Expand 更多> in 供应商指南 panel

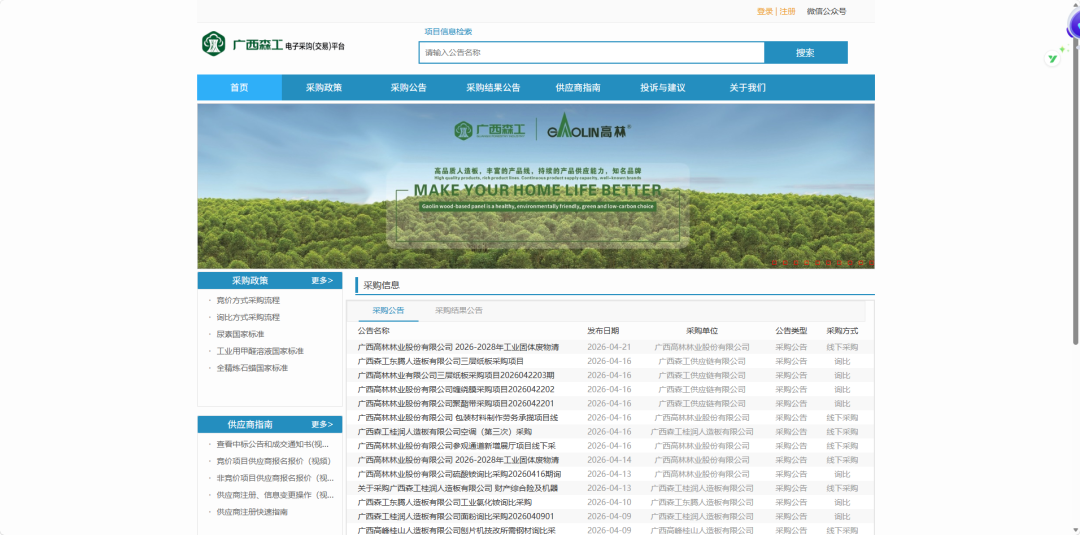click(322, 424)
